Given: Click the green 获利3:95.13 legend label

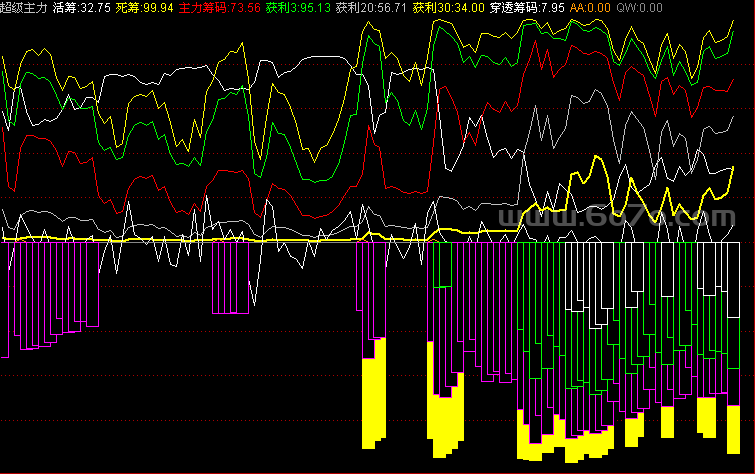Looking at the screenshot, I should click(298, 8).
